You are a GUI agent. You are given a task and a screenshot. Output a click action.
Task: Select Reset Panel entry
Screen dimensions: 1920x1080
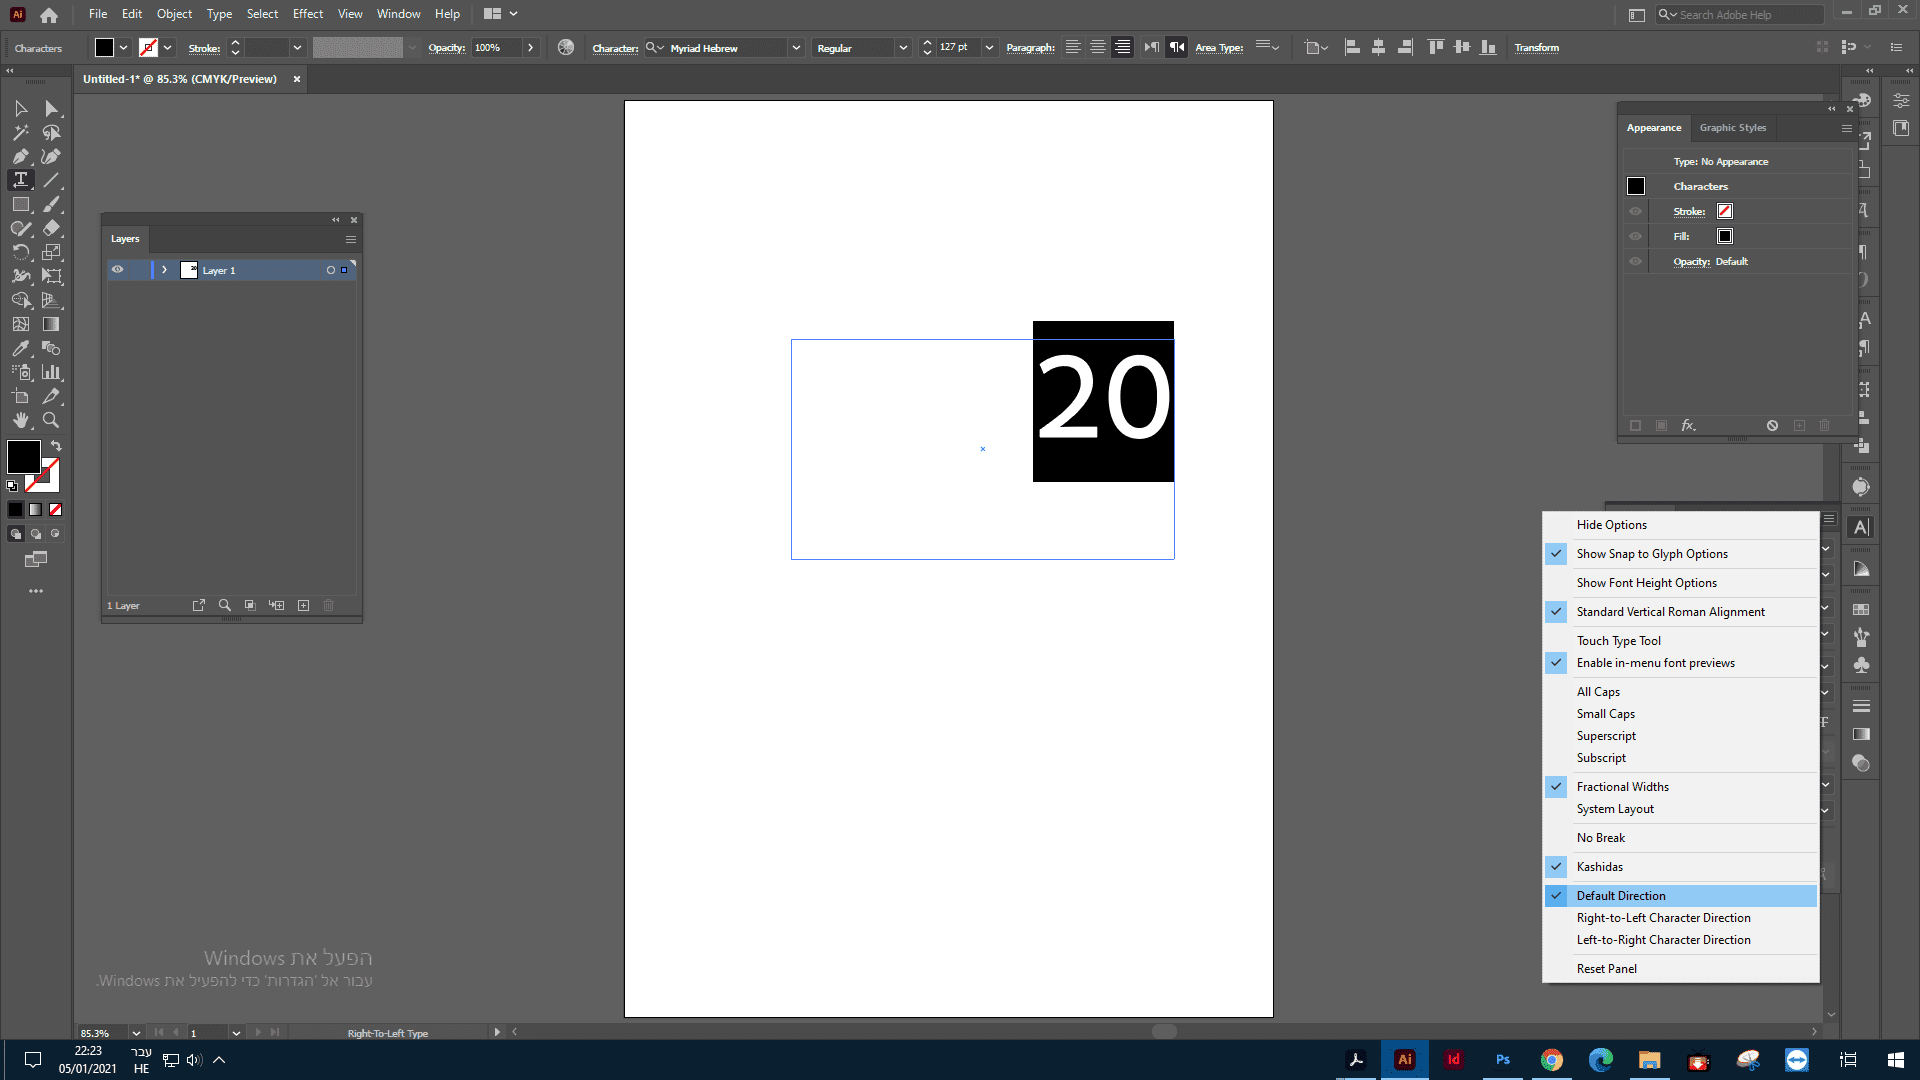pos(1606,969)
